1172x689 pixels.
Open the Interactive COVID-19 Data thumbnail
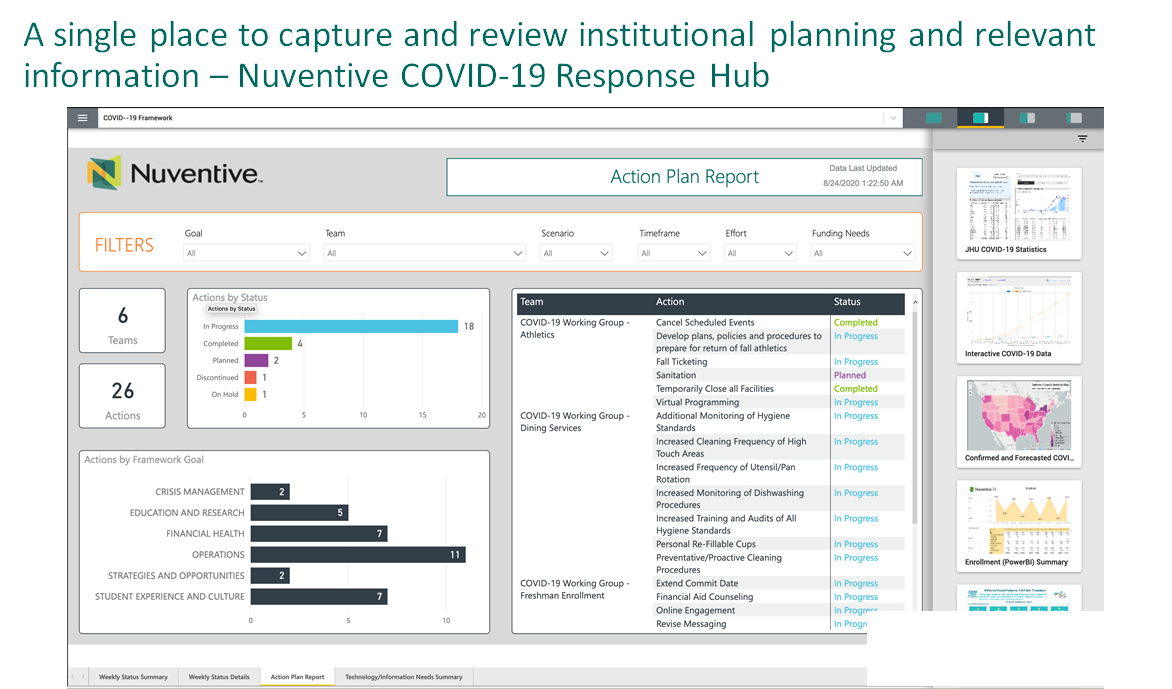(x=1019, y=318)
